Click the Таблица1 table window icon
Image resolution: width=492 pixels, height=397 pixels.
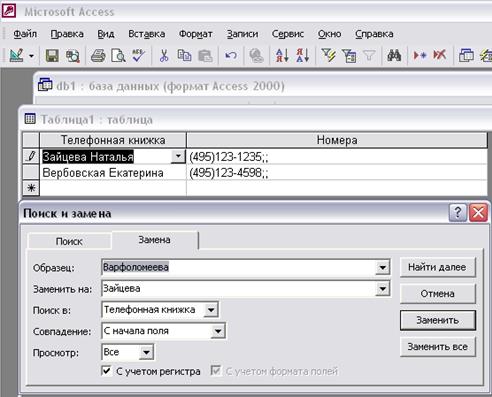click(x=30, y=118)
